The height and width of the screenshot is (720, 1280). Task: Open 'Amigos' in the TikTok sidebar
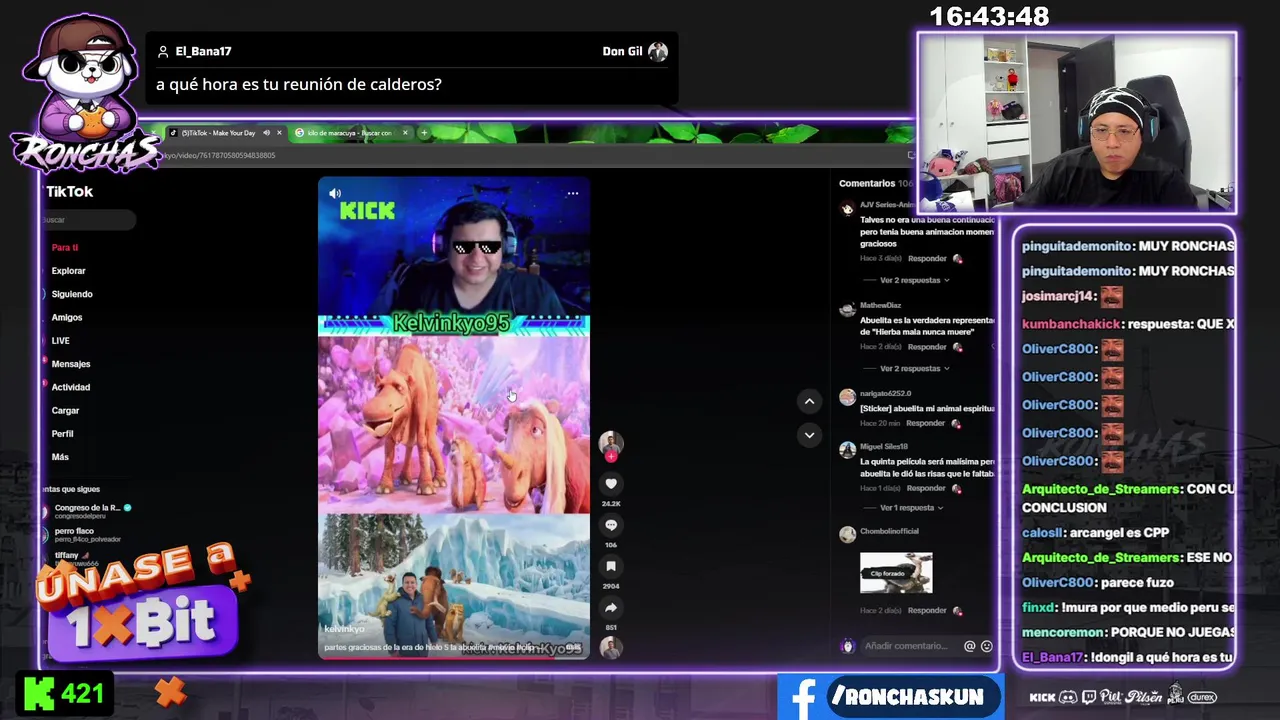click(x=67, y=317)
